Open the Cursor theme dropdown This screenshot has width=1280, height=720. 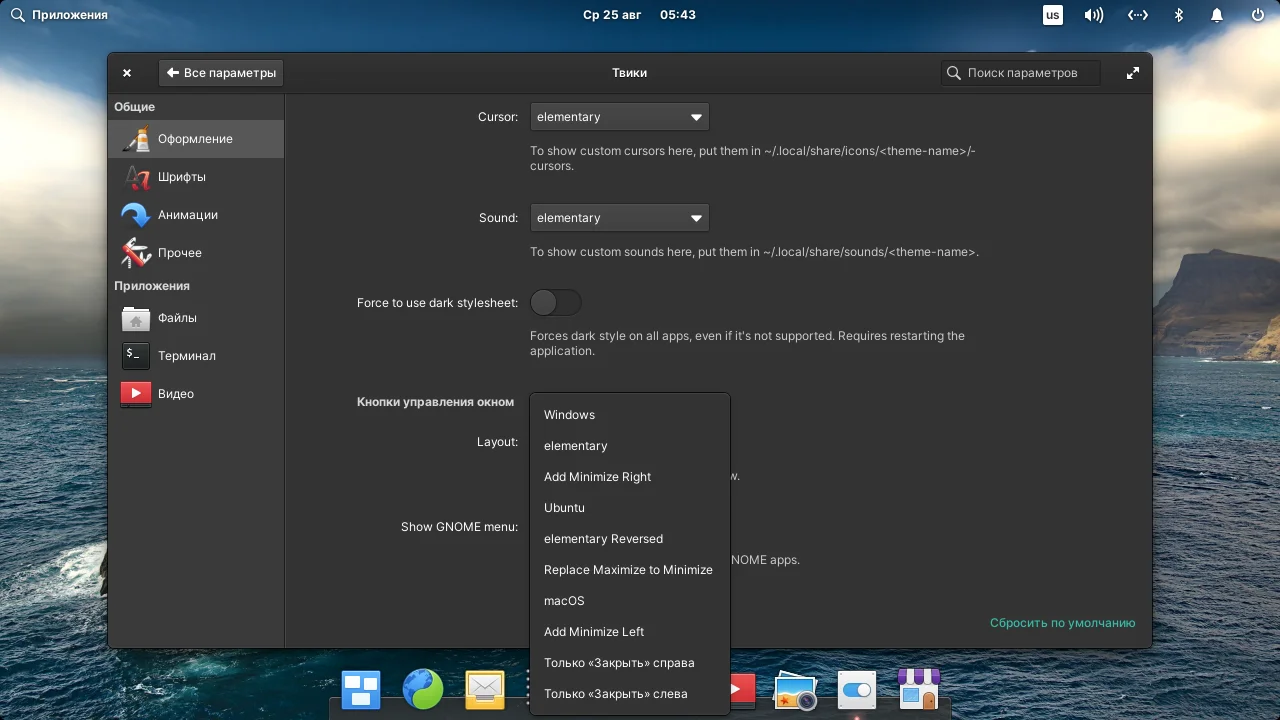click(619, 116)
